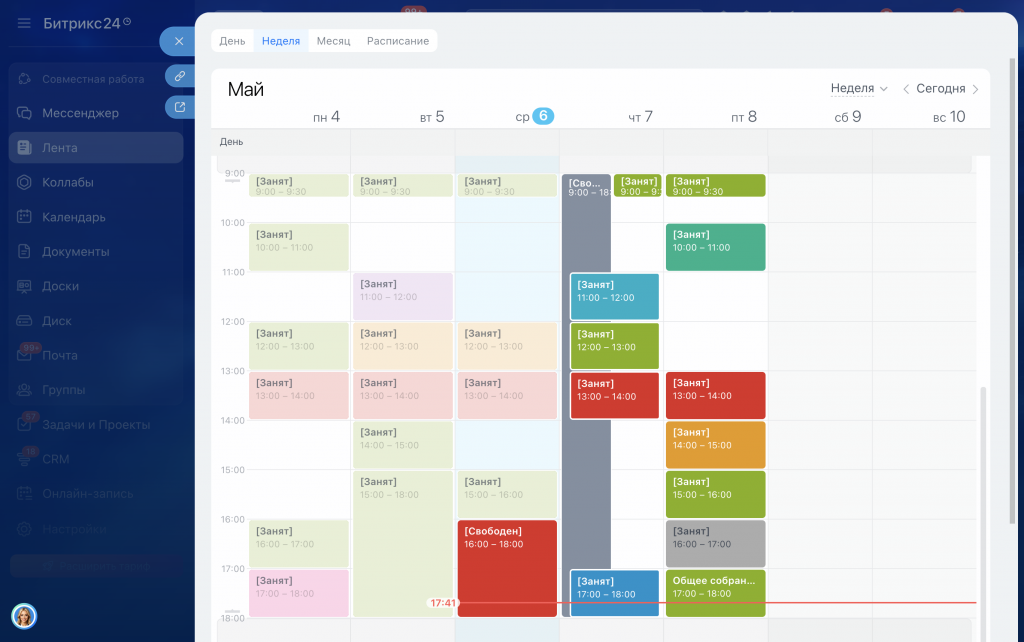Click the сб 9 day header

coord(848,117)
